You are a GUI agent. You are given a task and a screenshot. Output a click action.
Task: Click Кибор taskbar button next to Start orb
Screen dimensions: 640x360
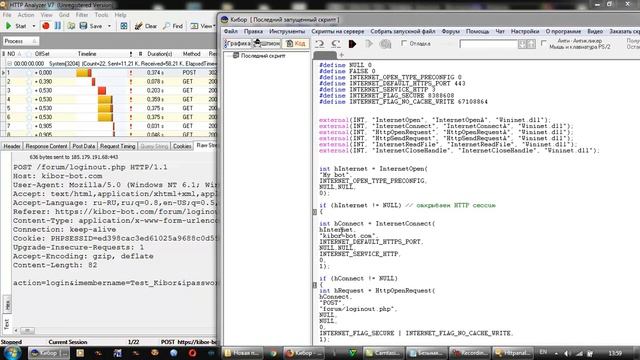(49, 353)
